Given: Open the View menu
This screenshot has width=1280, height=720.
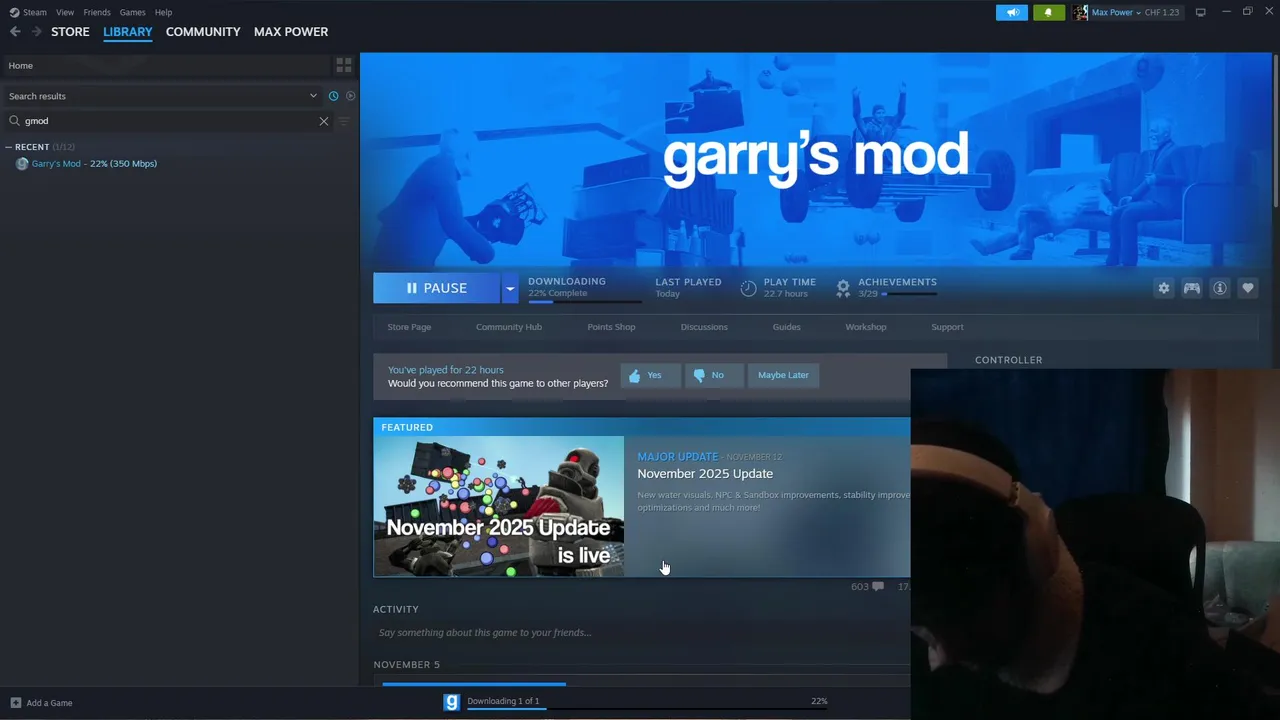Looking at the screenshot, I should click(x=65, y=12).
